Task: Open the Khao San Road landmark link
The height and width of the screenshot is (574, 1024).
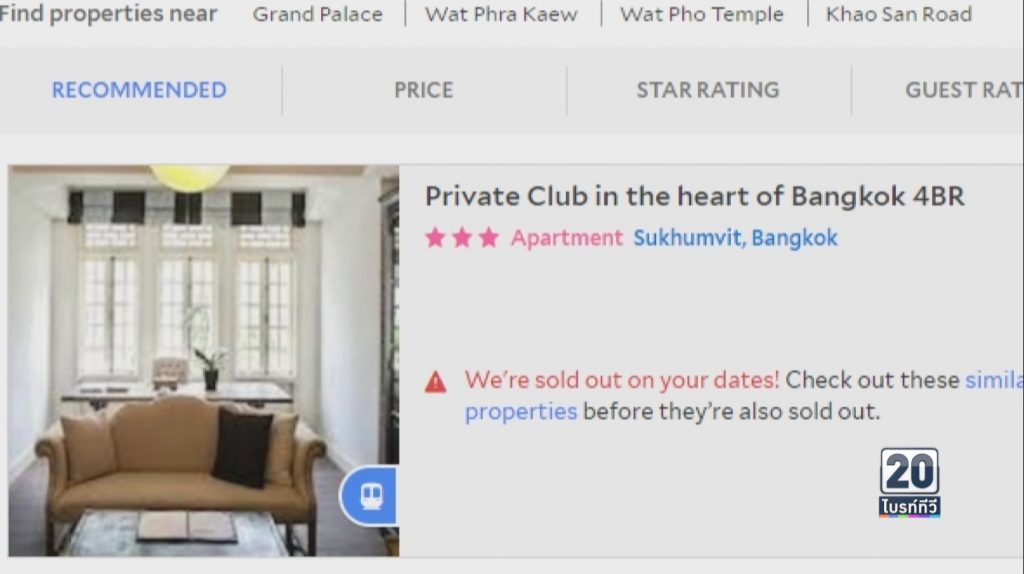Action: coord(899,14)
